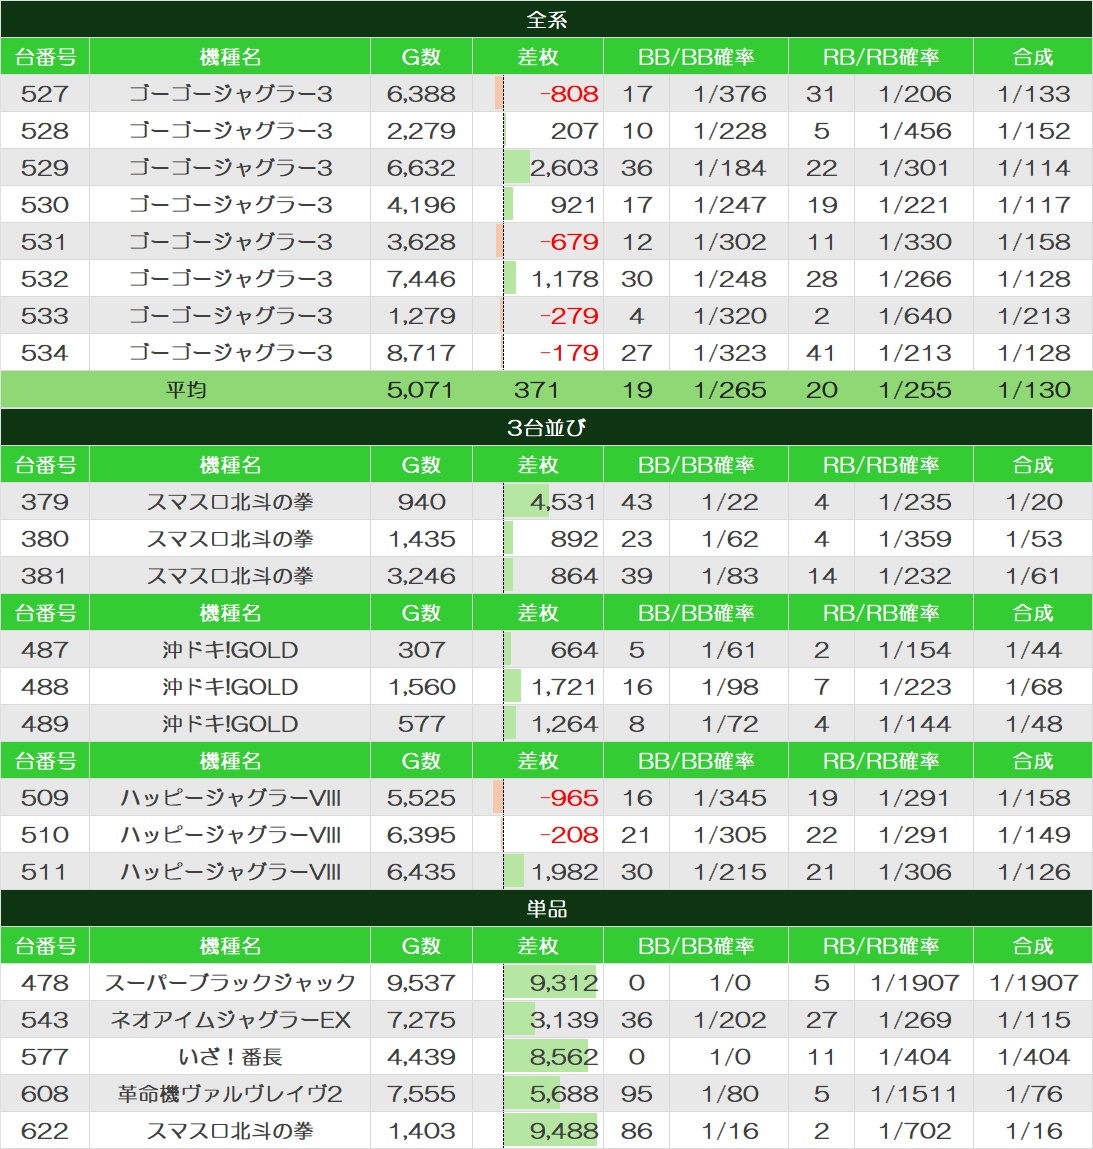Select machine number 509 cell

click(x=45, y=797)
